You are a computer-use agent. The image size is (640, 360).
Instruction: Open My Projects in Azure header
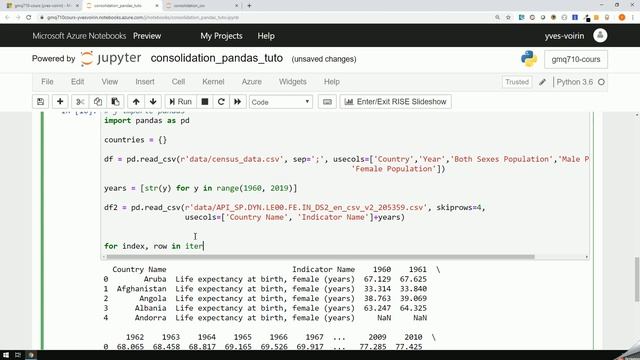pos(221,36)
